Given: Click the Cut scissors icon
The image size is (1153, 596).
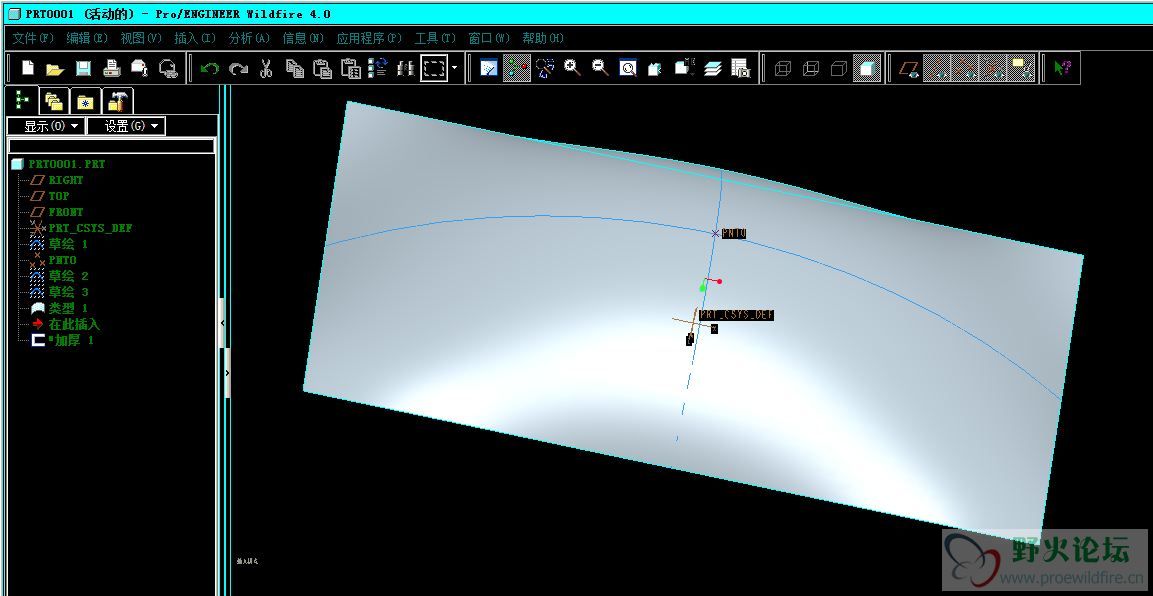Looking at the screenshot, I should click(266, 68).
